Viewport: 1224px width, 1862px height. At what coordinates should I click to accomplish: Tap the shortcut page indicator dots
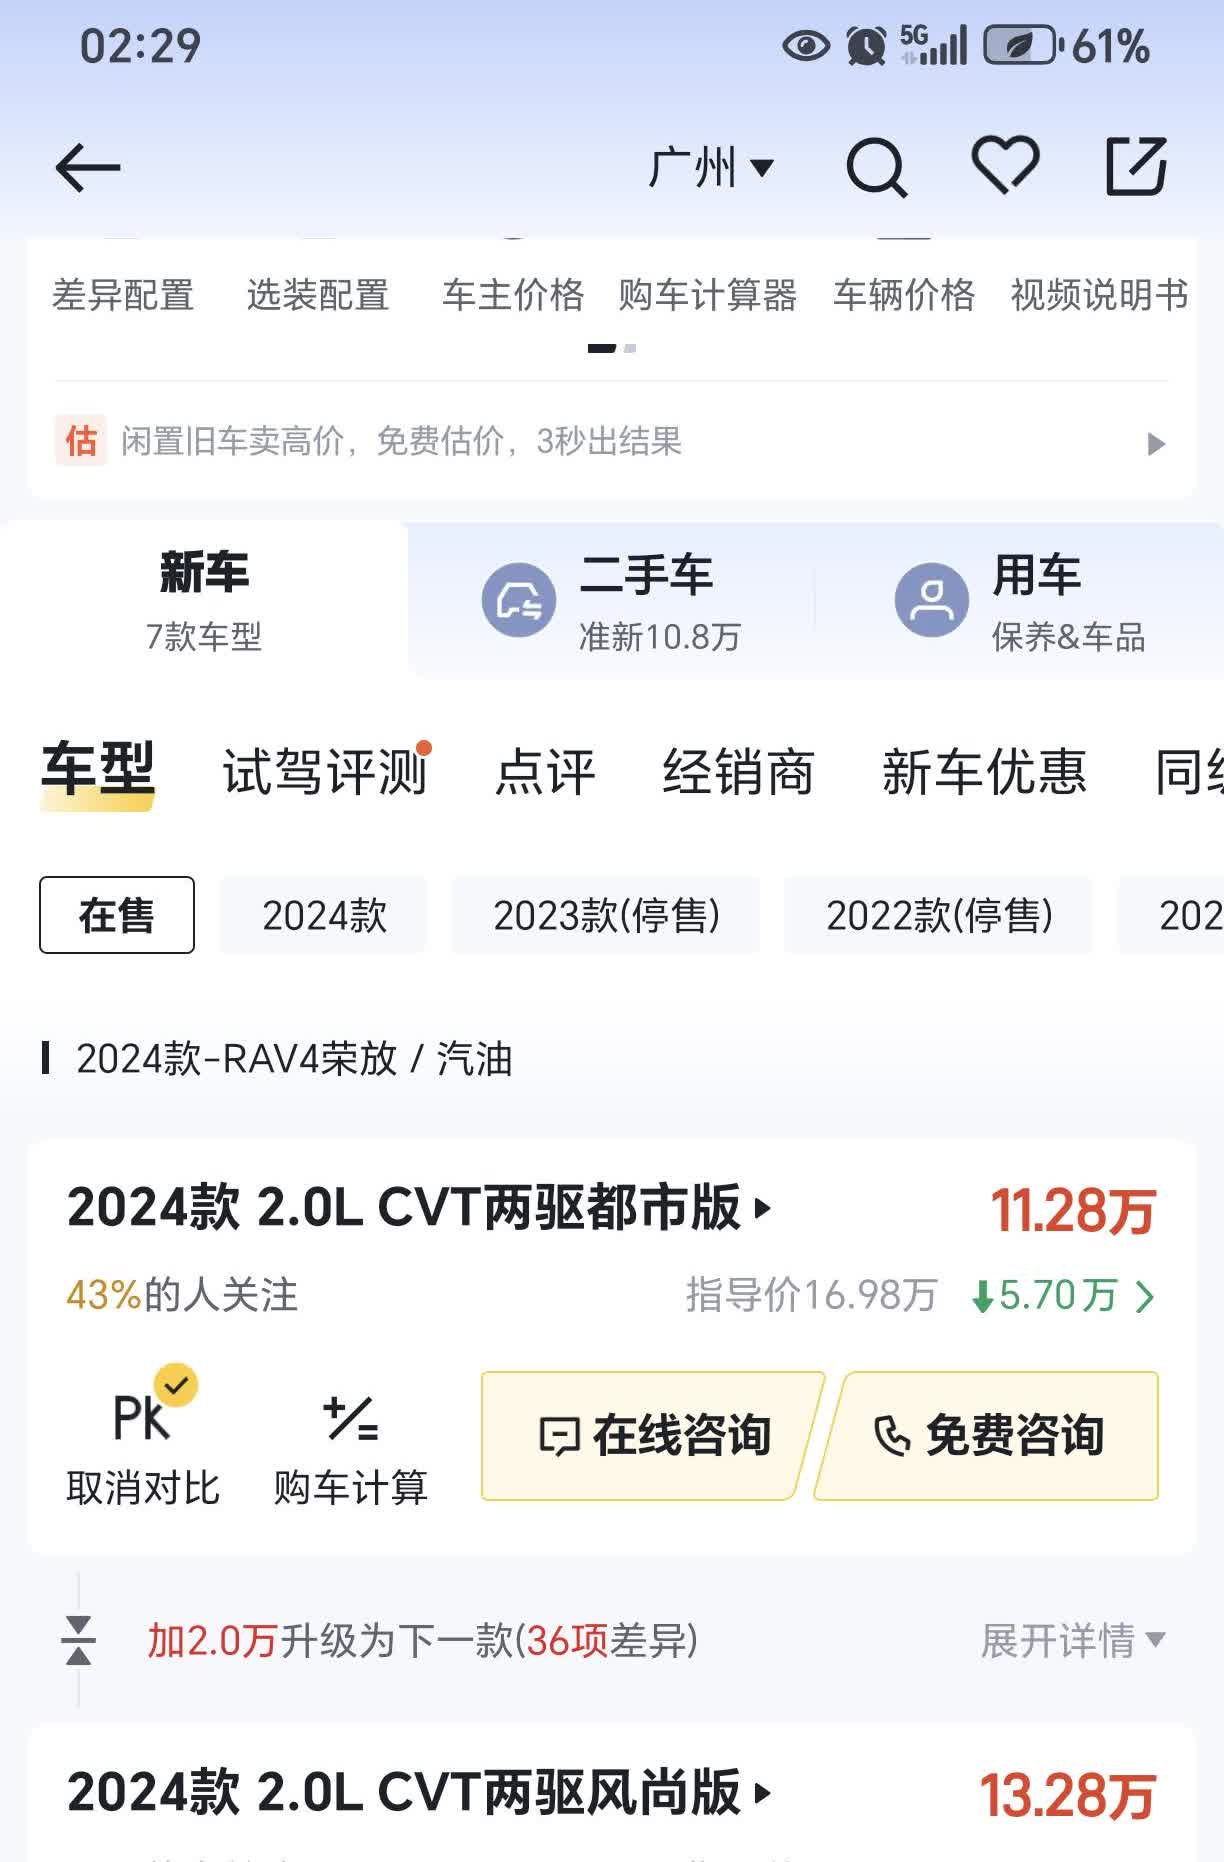pyautogui.click(x=612, y=348)
